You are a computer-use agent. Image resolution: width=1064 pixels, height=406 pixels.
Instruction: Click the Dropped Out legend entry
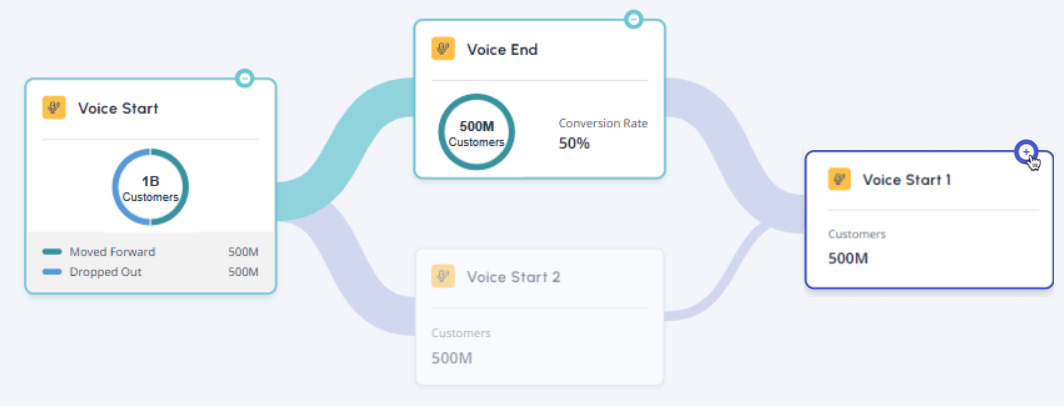coord(151,272)
